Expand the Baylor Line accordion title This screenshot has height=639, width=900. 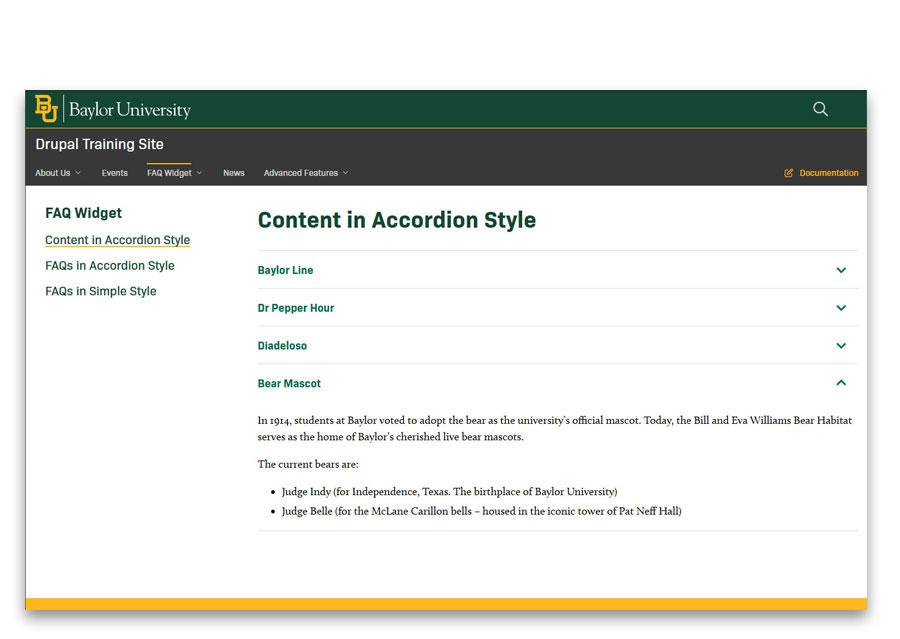tap(285, 270)
